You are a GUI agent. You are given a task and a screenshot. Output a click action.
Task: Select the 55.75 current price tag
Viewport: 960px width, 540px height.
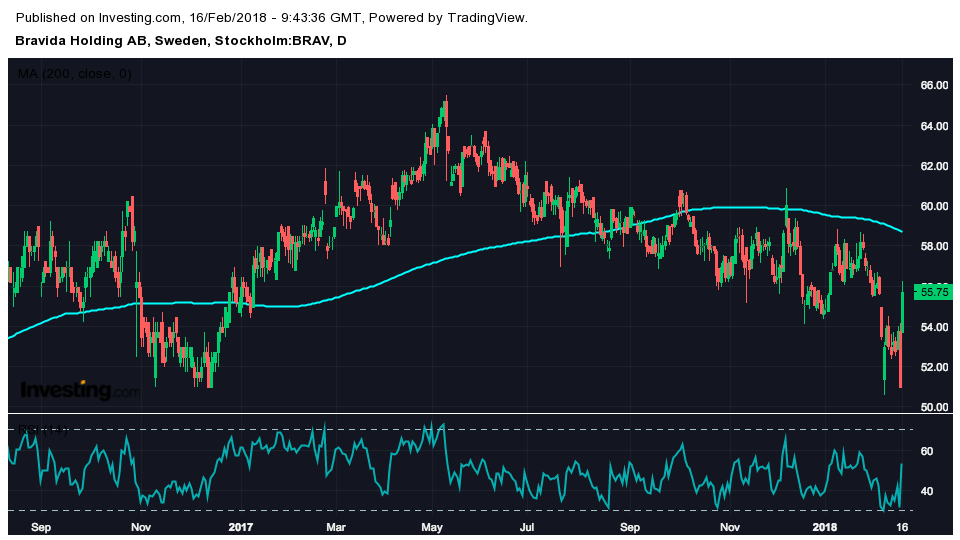point(934,292)
